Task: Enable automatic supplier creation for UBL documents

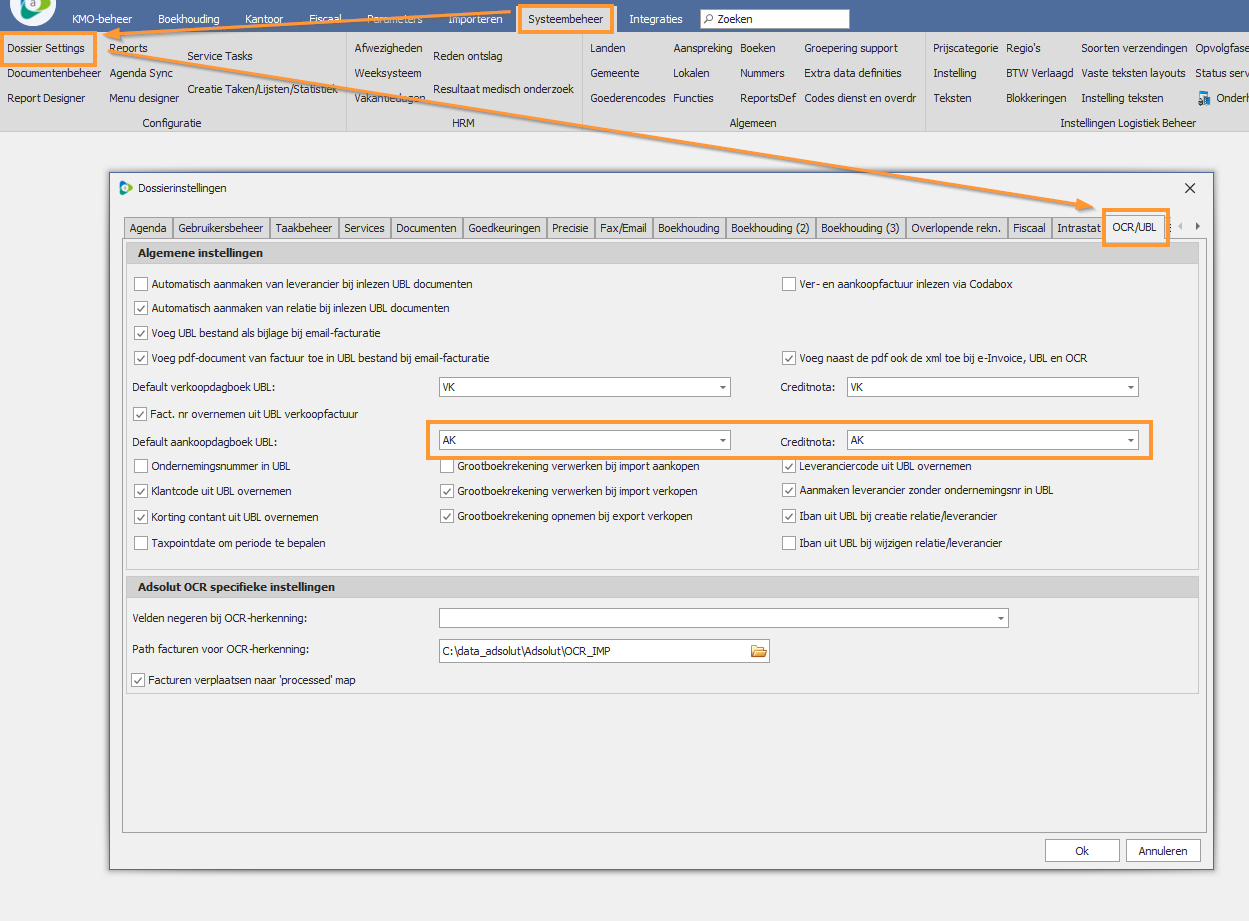Action: [x=141, y=284]
